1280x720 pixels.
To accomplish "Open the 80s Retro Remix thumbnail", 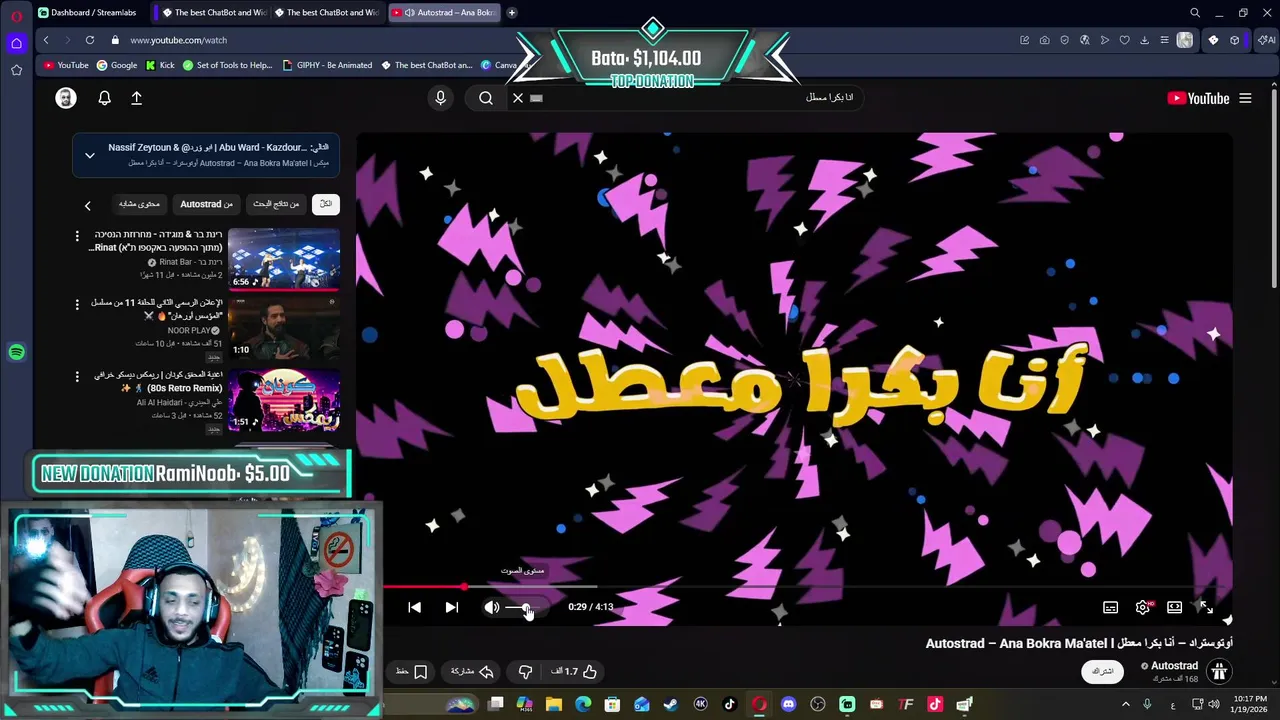I will point(284,399).
